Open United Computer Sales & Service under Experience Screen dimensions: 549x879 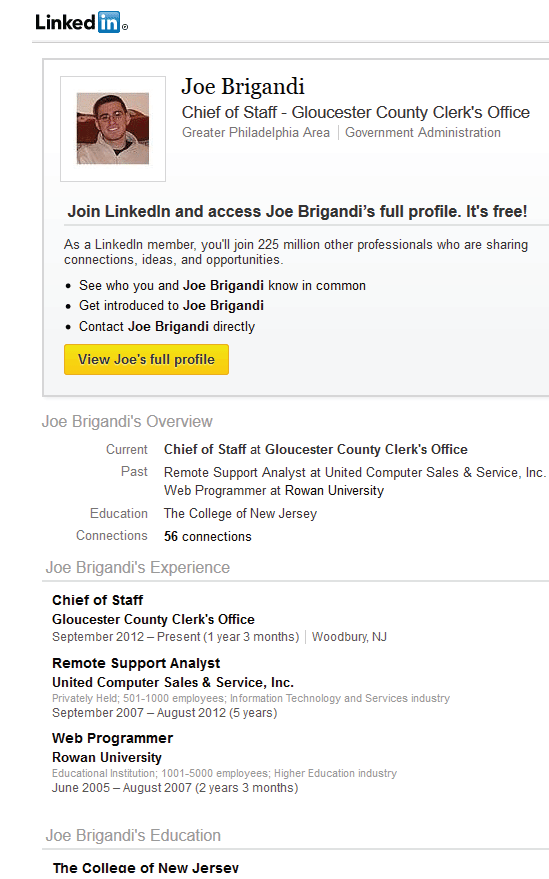(x=173, y=682)
